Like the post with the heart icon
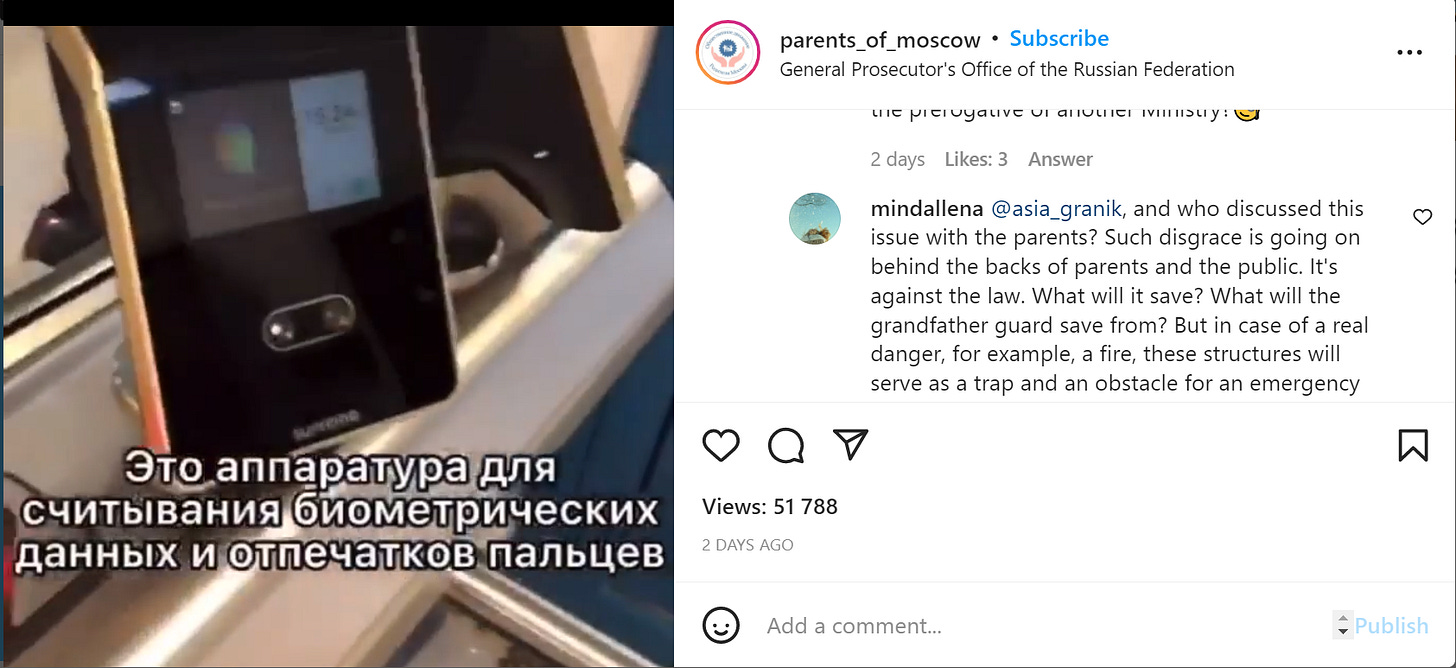 tap(721, 446)
